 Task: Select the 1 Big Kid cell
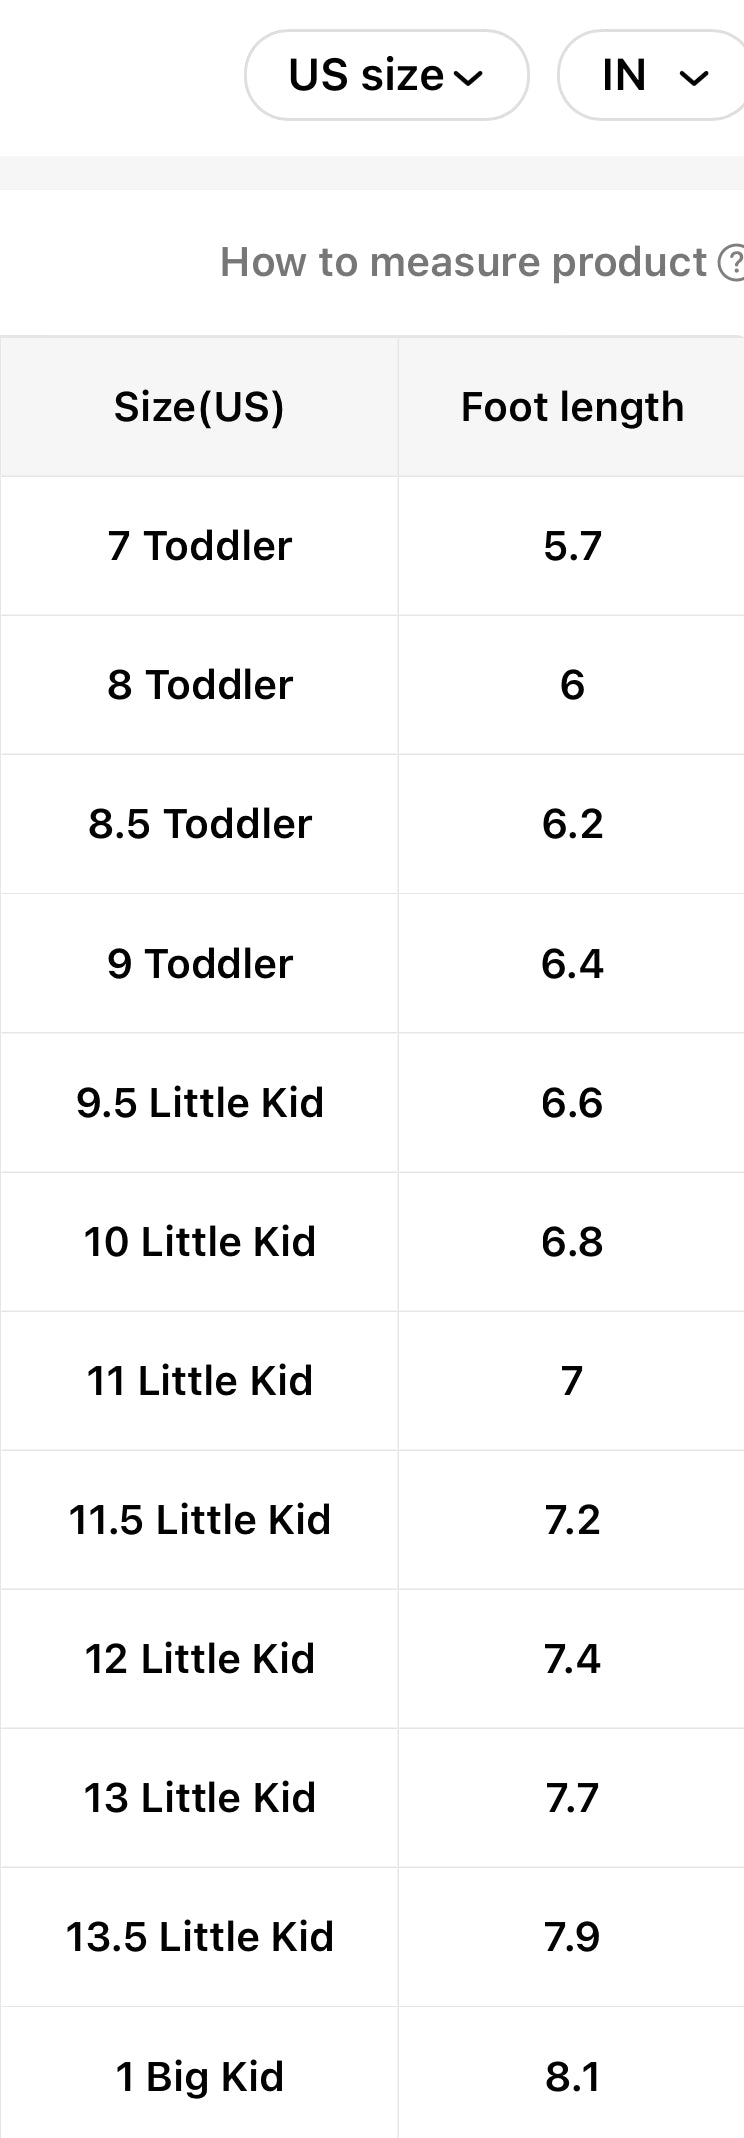[x=200, y=2077]
